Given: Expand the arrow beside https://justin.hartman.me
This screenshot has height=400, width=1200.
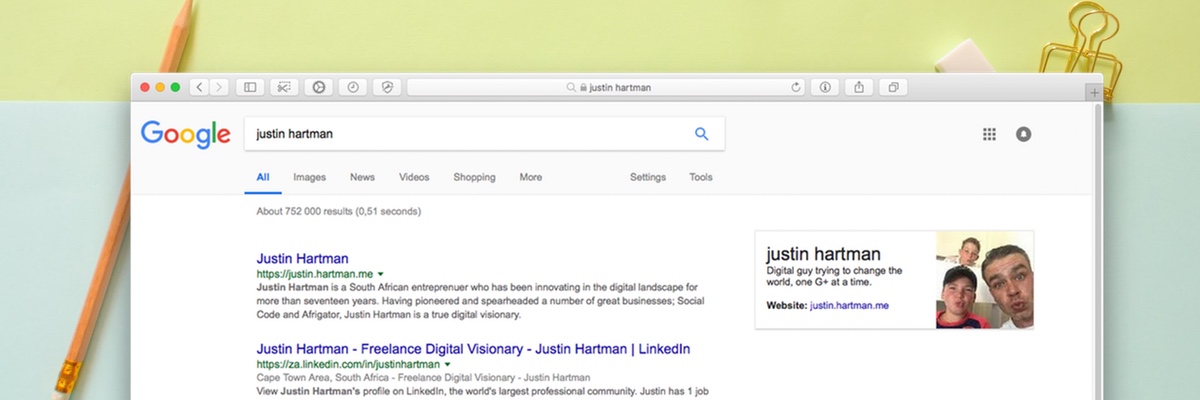Looking at the screenshot, I should coord(380,273).
